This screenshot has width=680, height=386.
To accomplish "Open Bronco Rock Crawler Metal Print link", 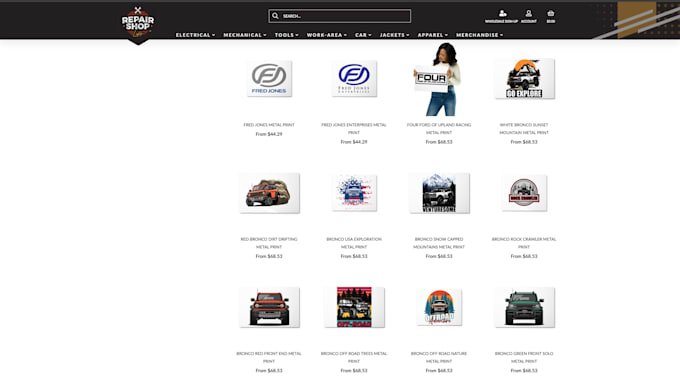I will [x=524, y=243].
